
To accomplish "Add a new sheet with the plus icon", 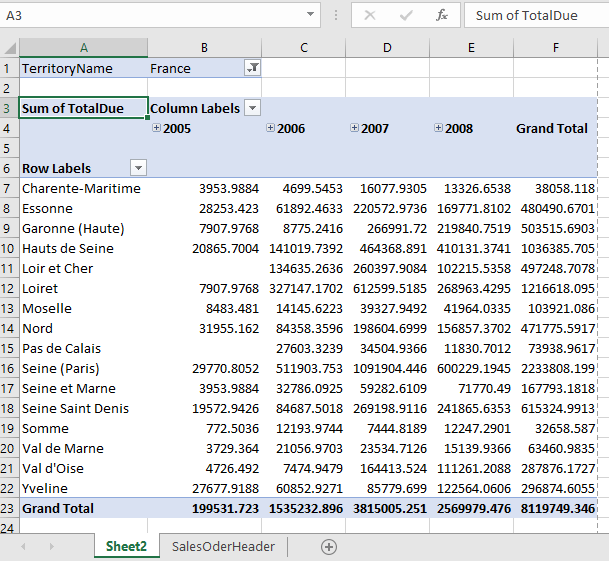I will (x=329, y=547).
